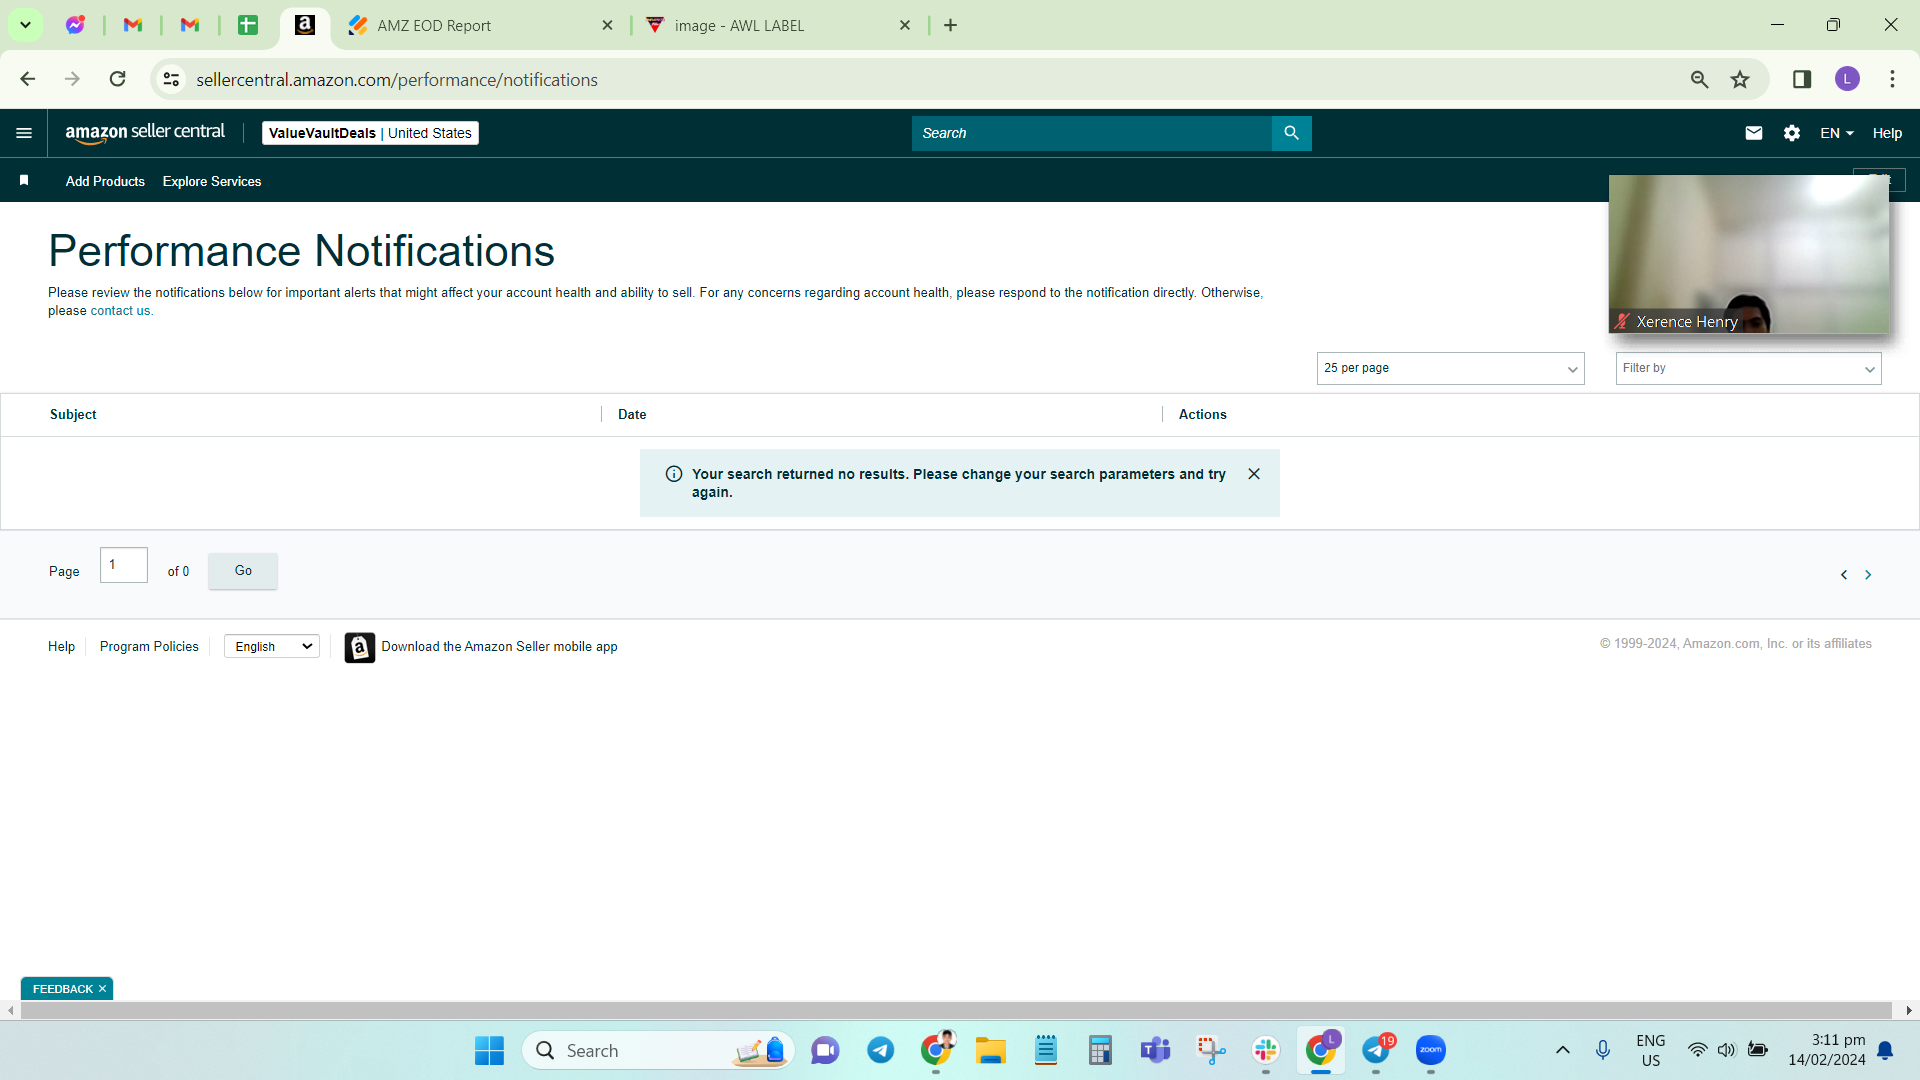The height and width of the screenshot is (1080, 1920).
Task: Open the Windows Start menu
Action: (x=489, y=1051)
